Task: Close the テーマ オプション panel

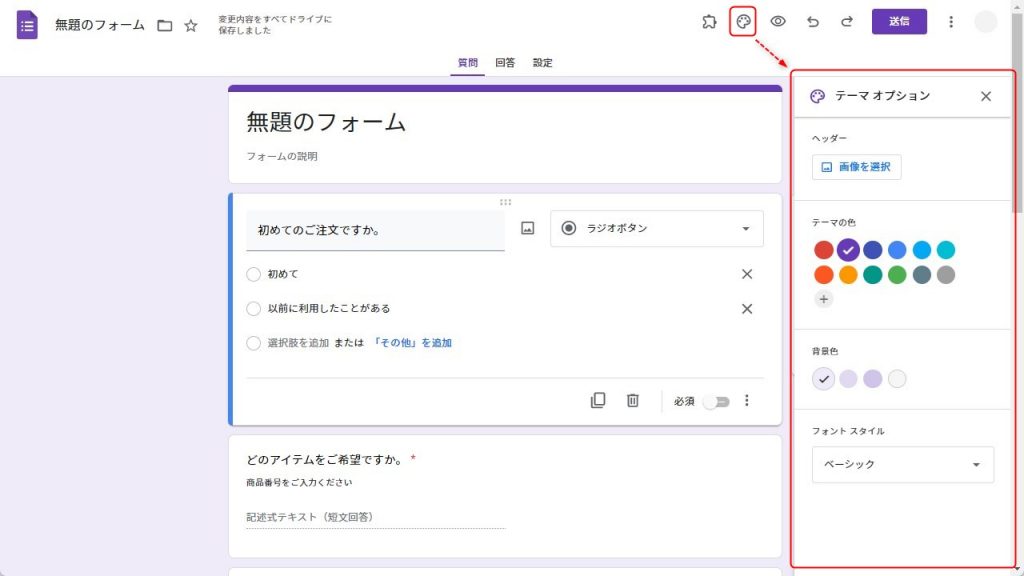Action: (985, 97)
